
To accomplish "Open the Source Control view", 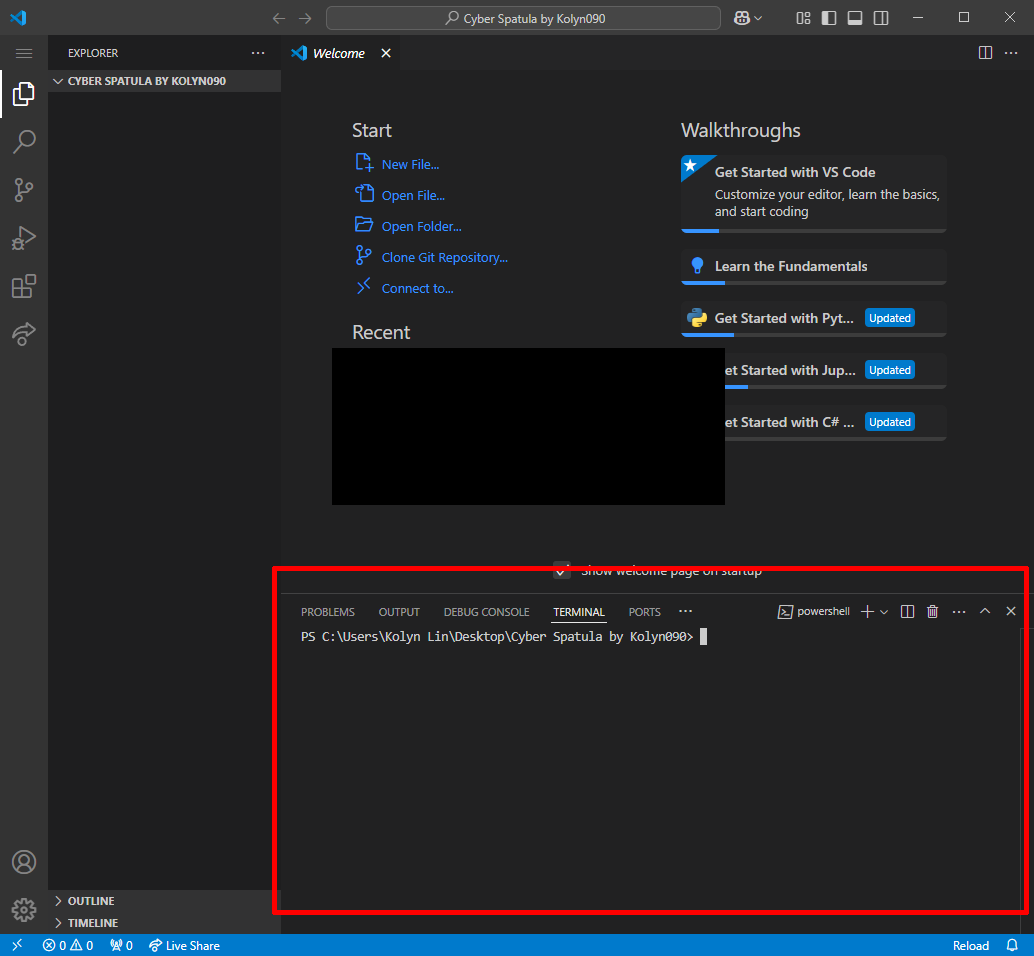I will tap(24, 190).
